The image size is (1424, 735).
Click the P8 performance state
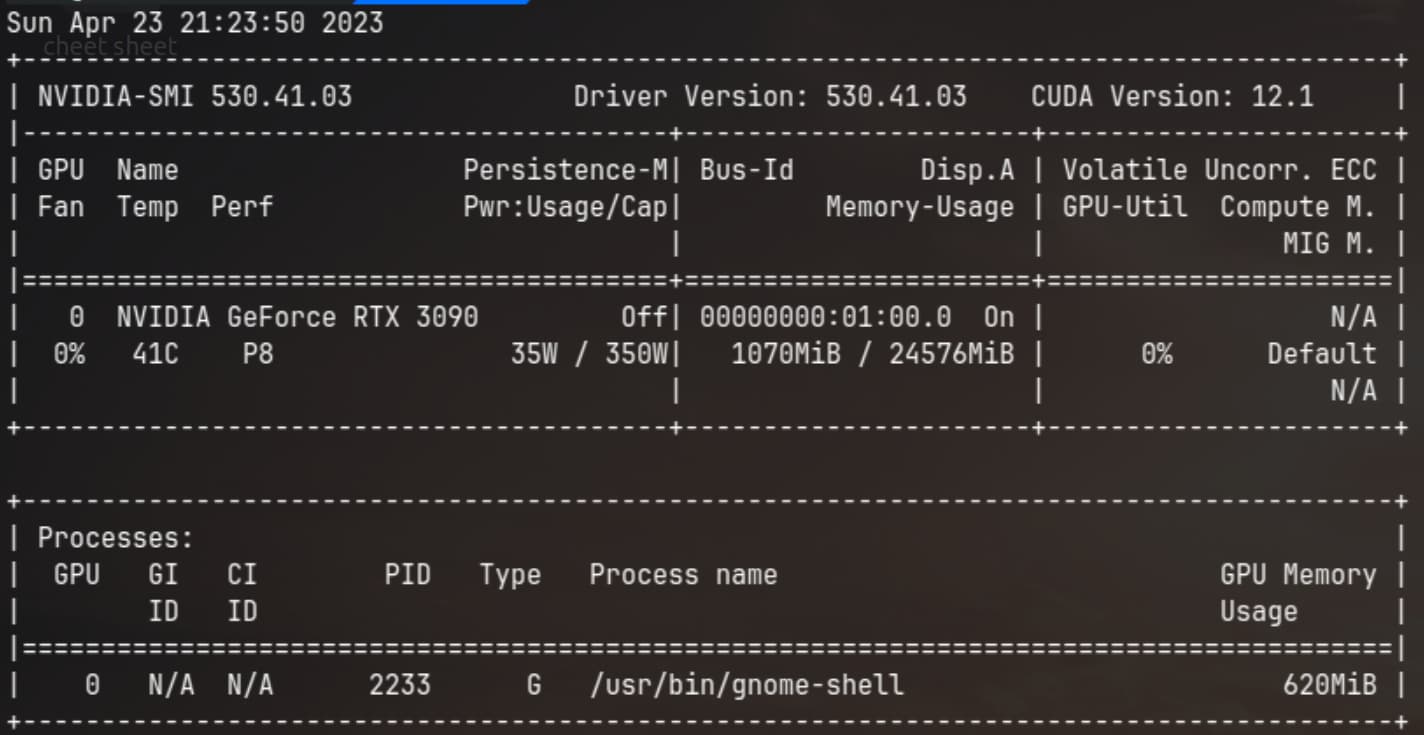(257, 354)
